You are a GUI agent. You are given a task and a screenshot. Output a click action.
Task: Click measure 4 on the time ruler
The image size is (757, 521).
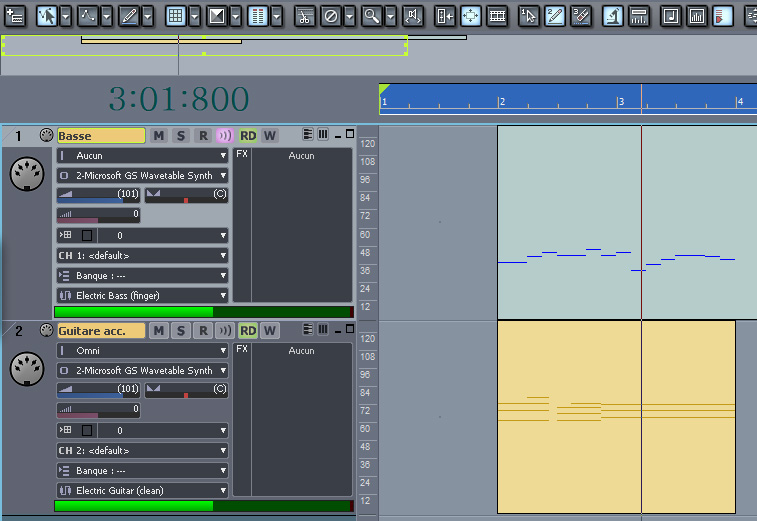(x=740, y=101)
